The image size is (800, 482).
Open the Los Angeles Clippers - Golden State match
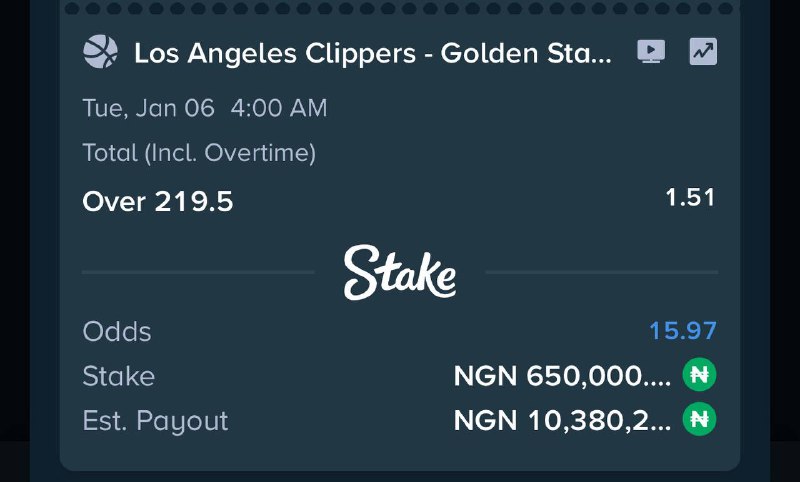coord(372,53)
